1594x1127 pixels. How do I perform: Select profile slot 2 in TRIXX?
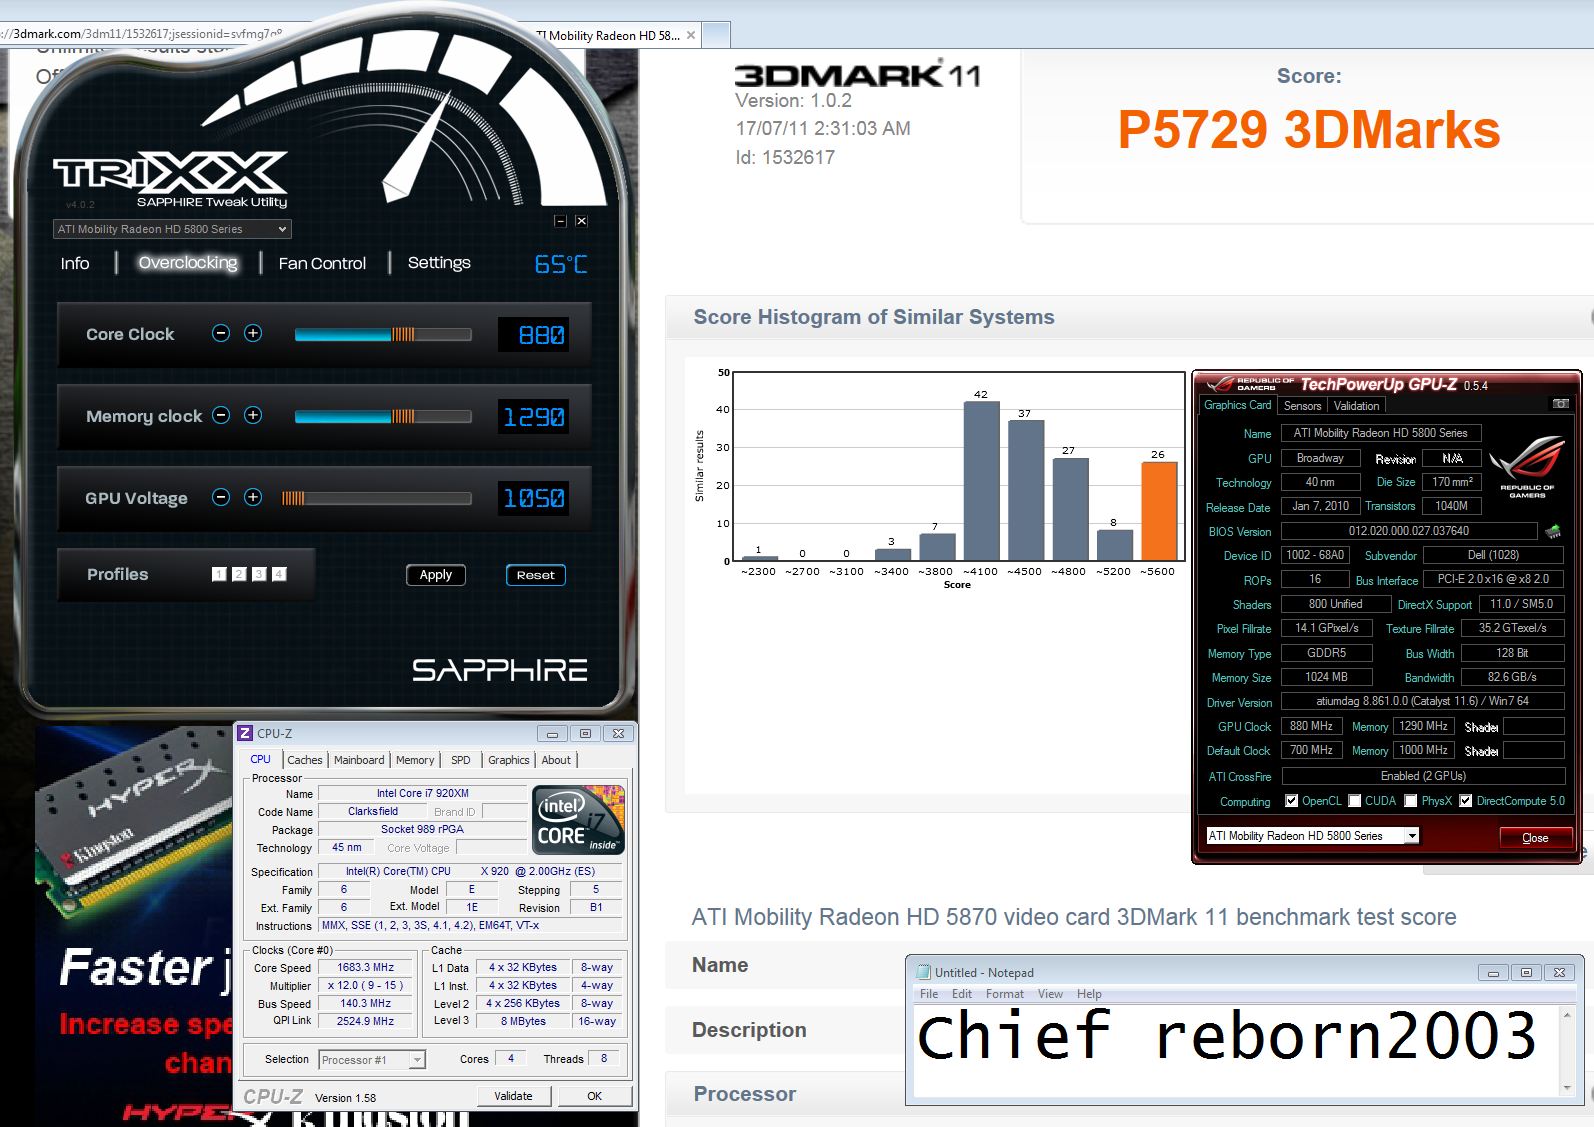pyautogui.click(x=239, y=574)
